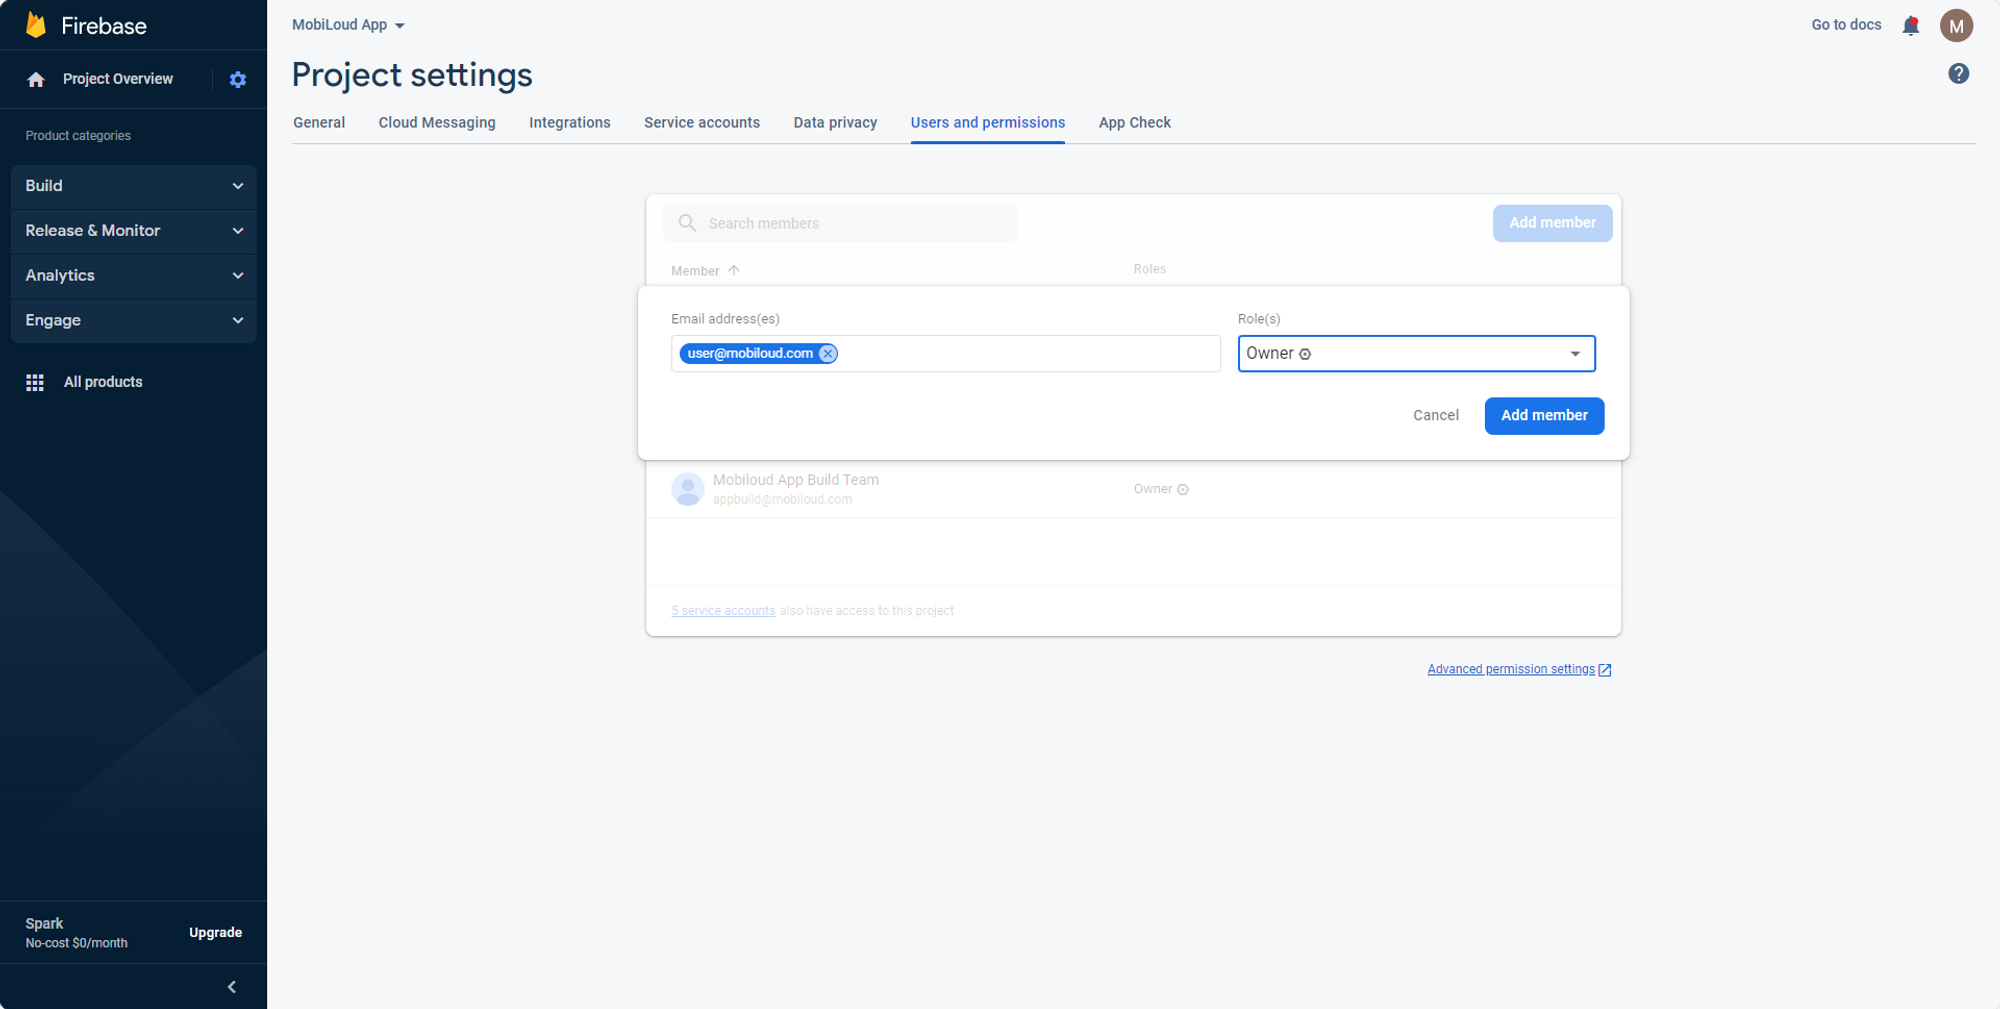Open the help question mark icon

1959,73
